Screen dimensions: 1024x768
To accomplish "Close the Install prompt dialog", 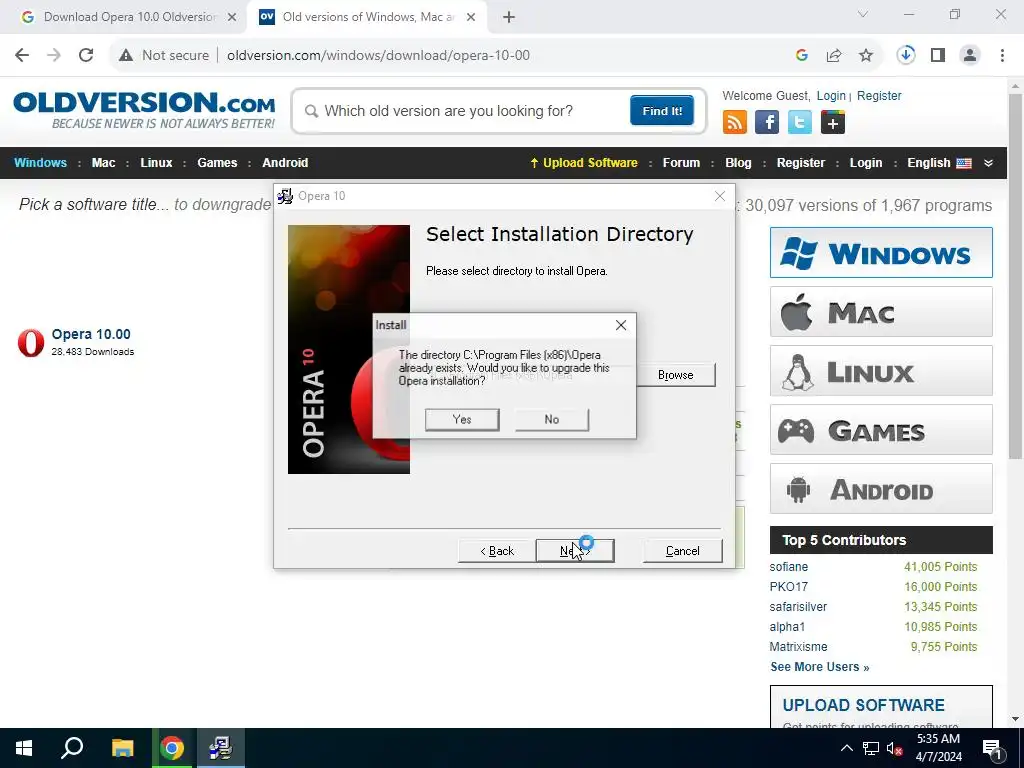I will (x=621, y=325).
